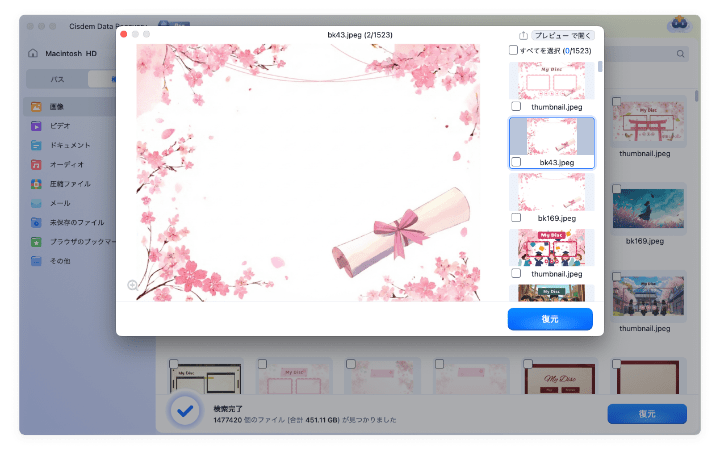Switch to the パス (Path) tab
This screenshot has width=720, height=458.
58,79
